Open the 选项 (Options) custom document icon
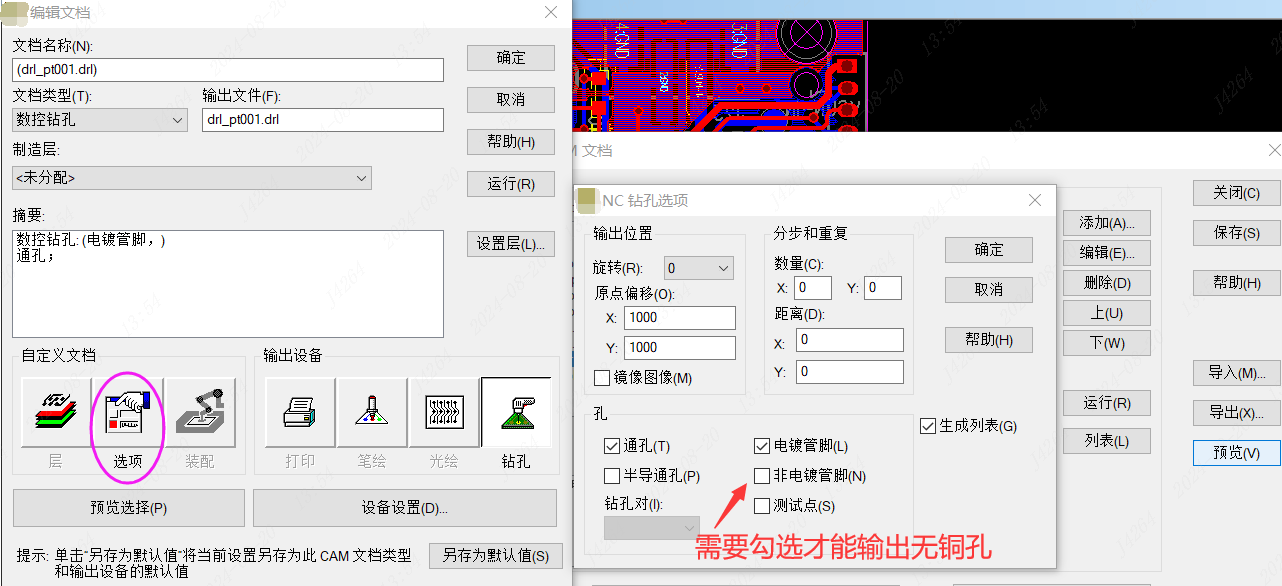1282x586 pixels. [127, 412]
